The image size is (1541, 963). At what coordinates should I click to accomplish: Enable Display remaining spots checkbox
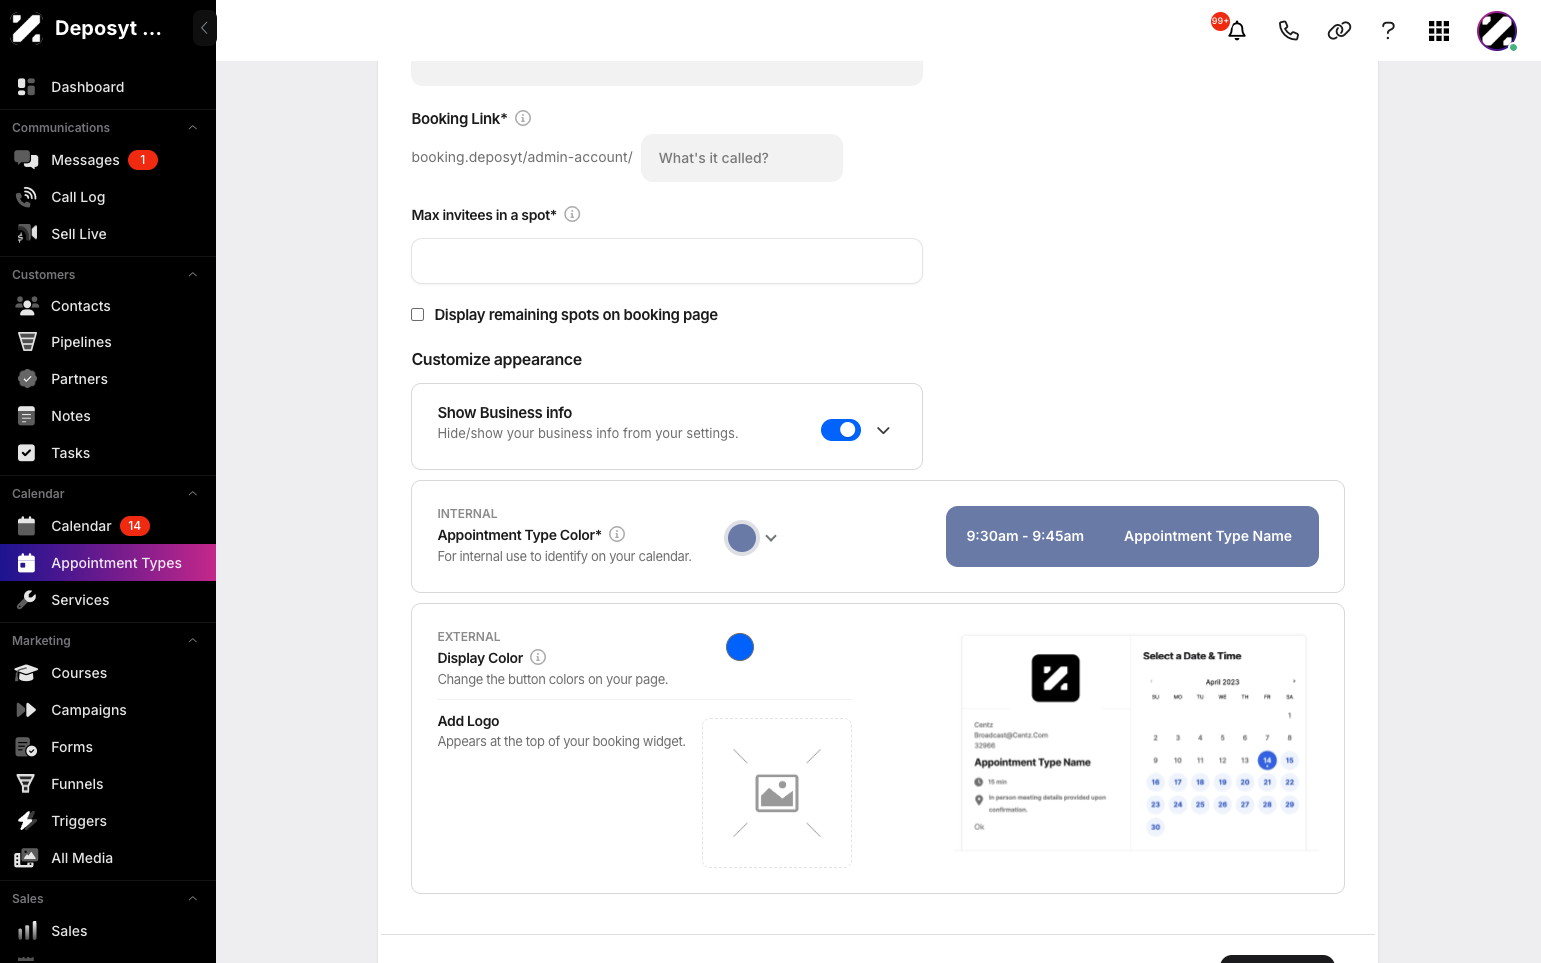[x=418, y=314]
